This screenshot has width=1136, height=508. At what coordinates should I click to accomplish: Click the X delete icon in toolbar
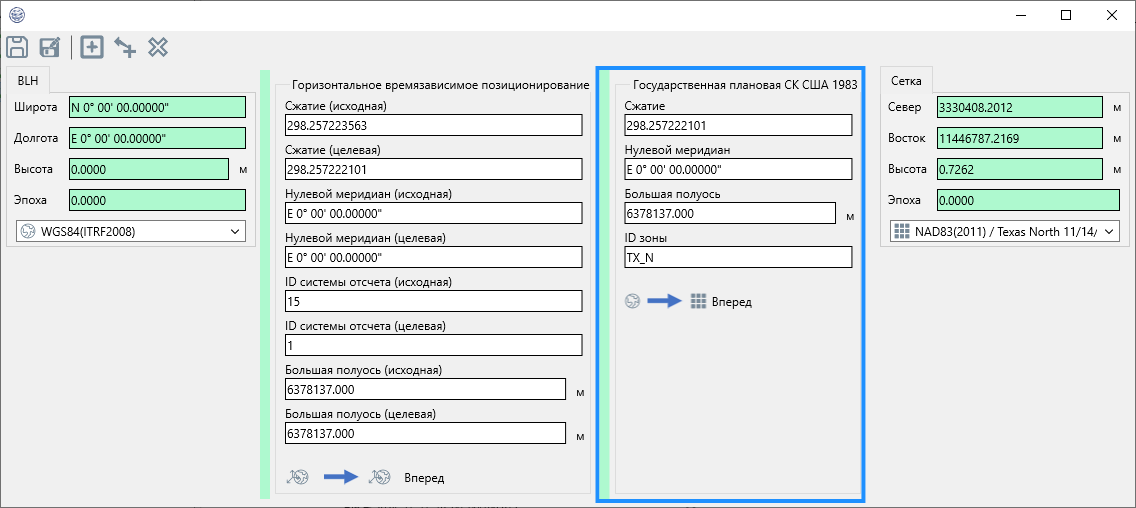point(157,47)
